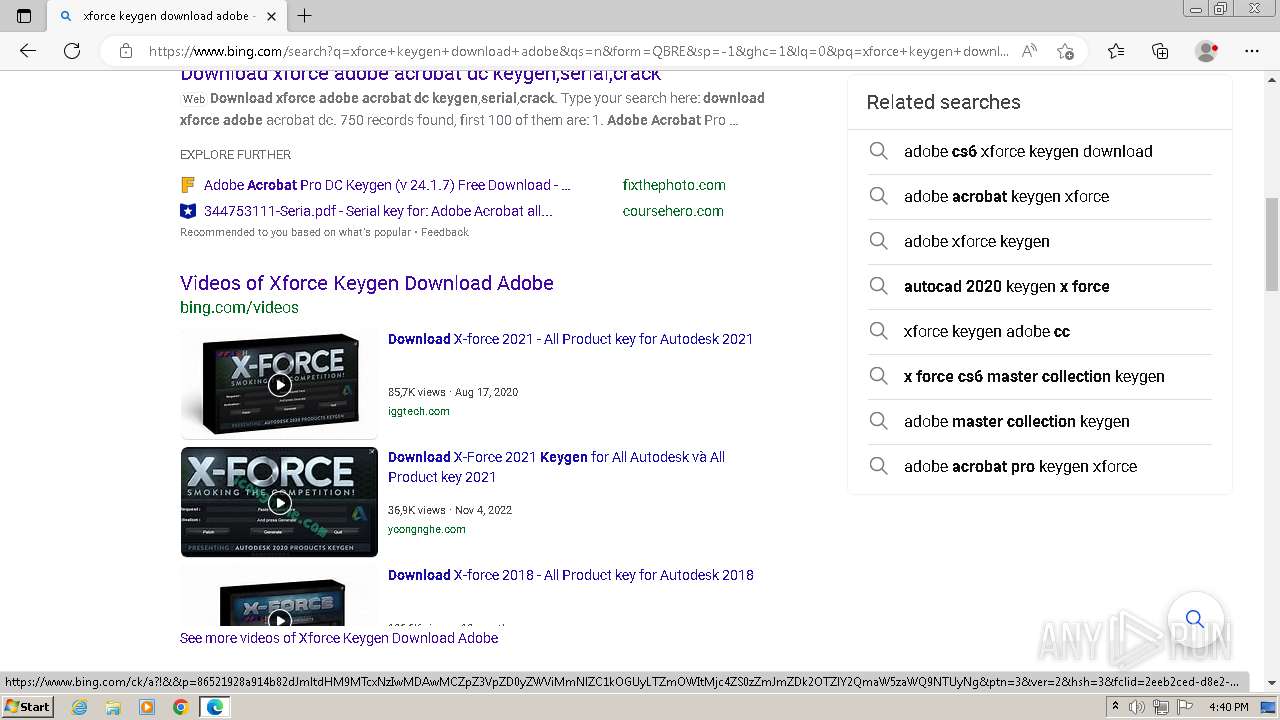This screenshot has width=1280, height=720.
Task: Open the Action Center flag icon
Action: click(x=1185, y=707)
